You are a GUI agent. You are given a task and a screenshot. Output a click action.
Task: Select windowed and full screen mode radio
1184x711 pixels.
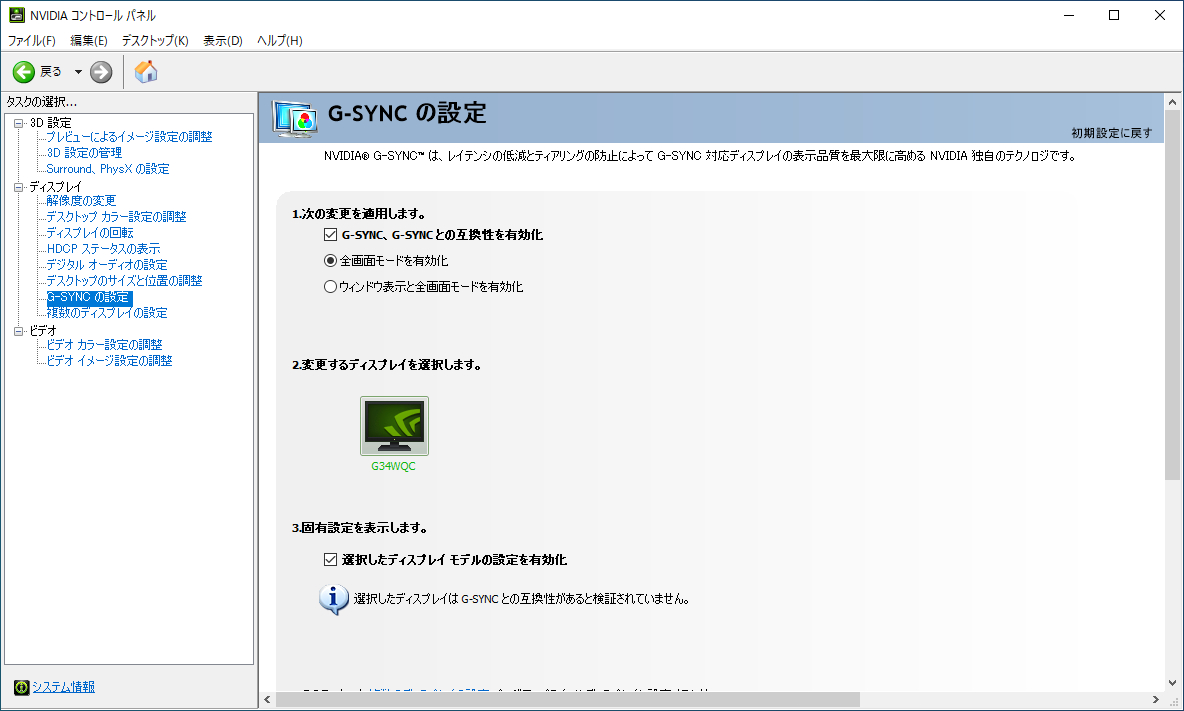(x=330, y=287)
